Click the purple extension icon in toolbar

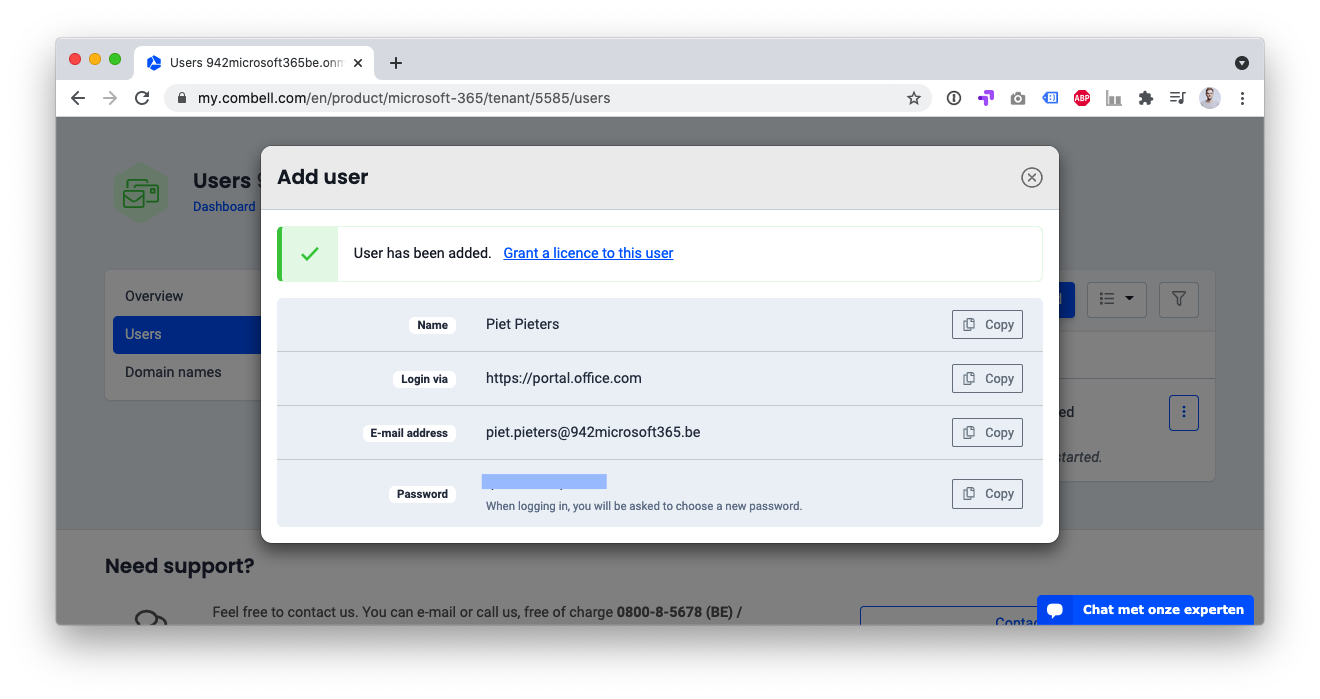[986, 98]
